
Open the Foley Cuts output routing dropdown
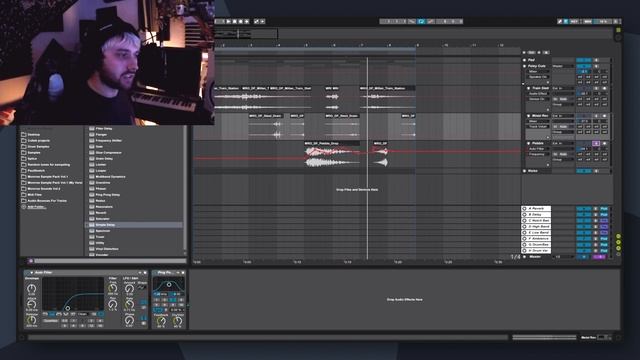(562, 66)
